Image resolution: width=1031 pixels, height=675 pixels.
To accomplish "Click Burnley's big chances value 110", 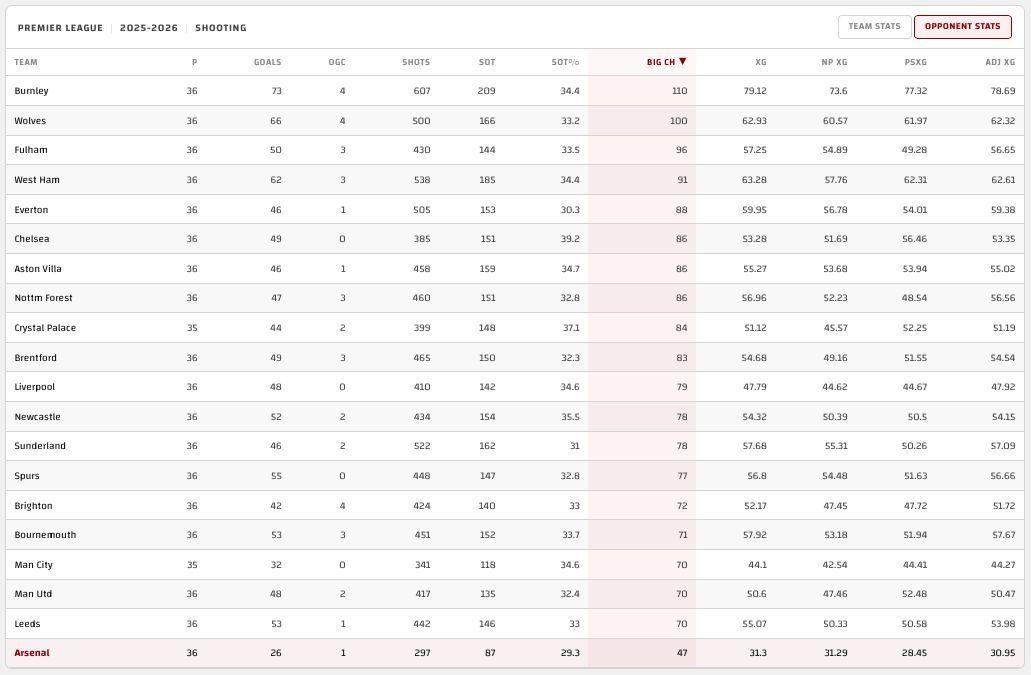I will 679,91.
